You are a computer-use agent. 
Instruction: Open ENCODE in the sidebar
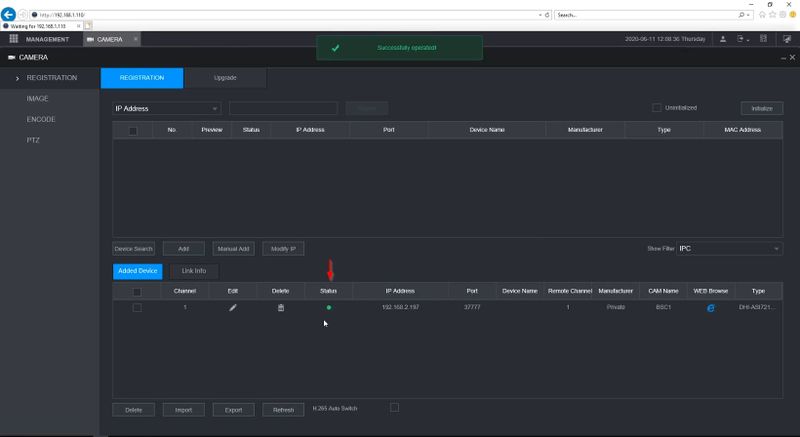click(x=41, y=119)
